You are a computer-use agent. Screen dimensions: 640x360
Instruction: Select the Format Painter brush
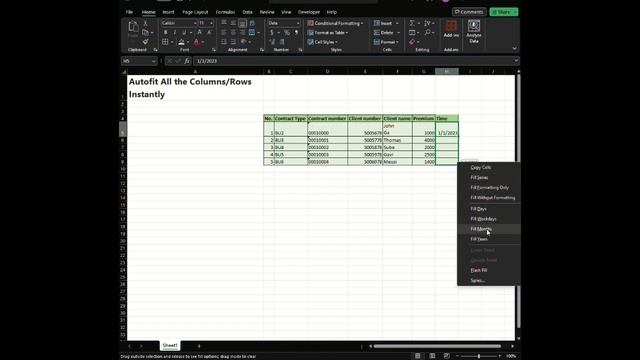[145, 42]
